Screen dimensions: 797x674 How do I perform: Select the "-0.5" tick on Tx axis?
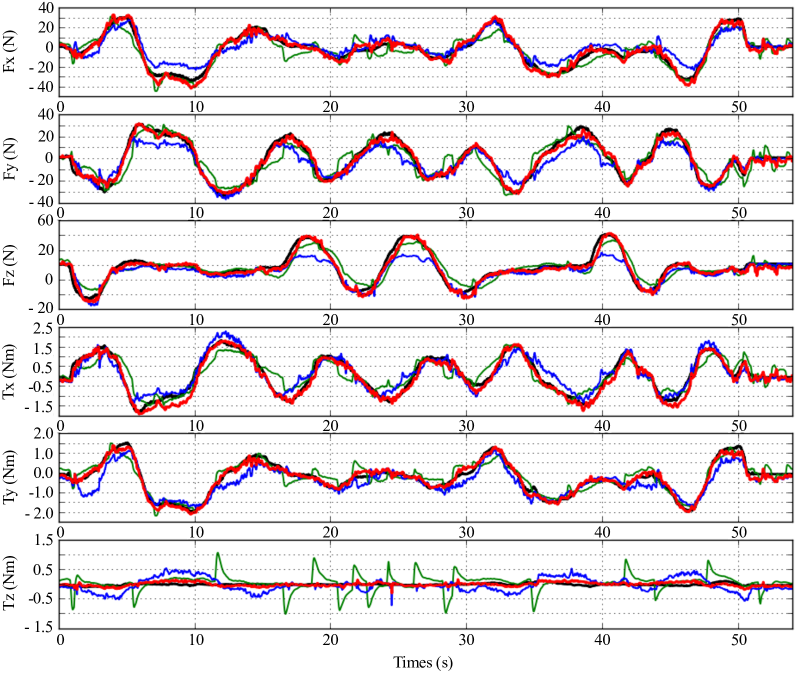(x=41, y=387)
